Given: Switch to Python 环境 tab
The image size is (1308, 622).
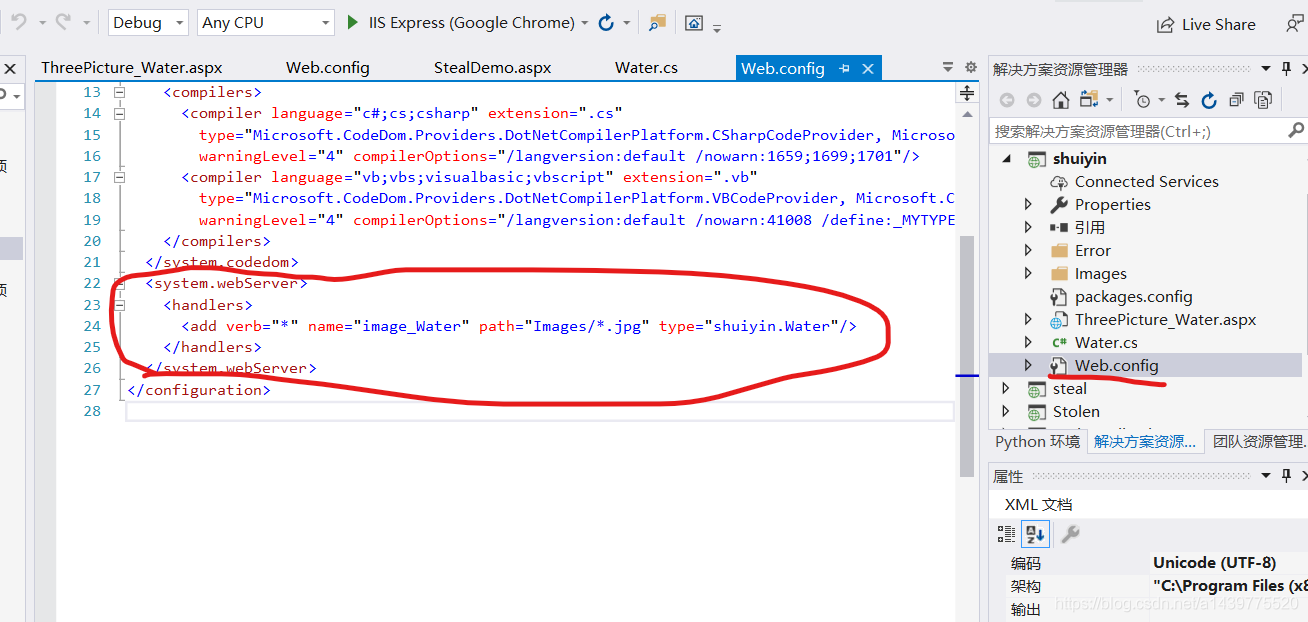Looking at the screenshot, I should [1037, 441].
